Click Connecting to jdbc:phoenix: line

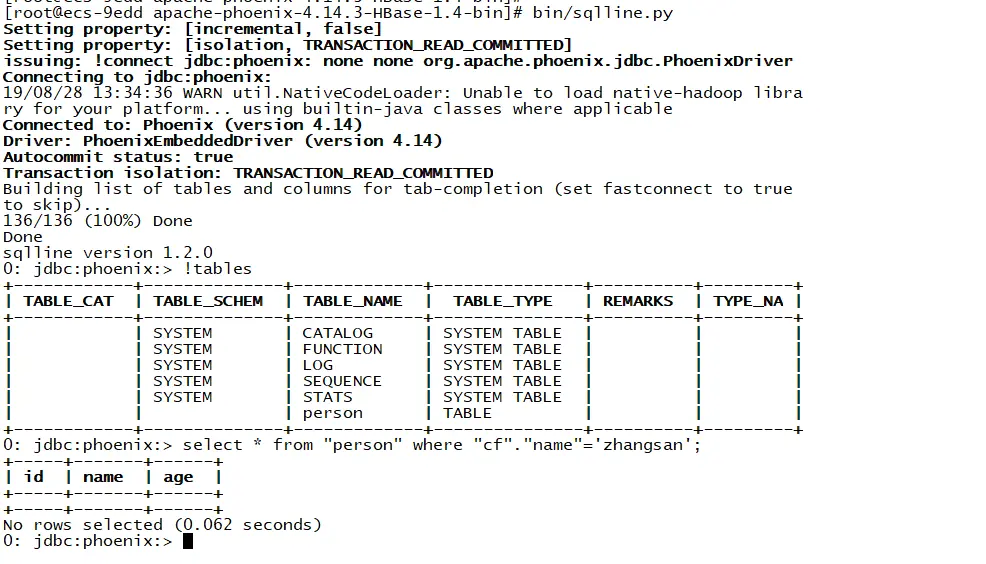pyautogui.click(x=137, y=77)
